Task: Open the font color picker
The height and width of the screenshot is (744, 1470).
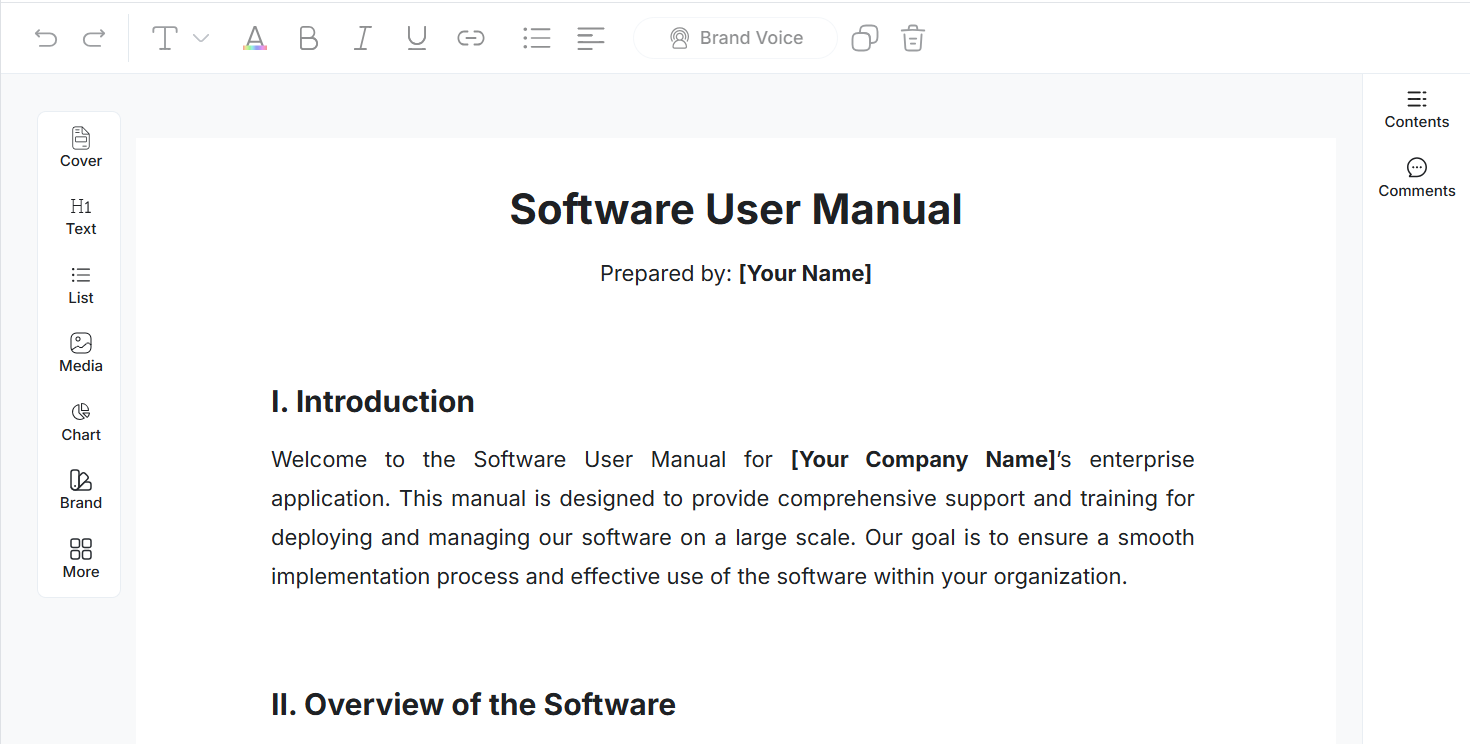Action: pyautogui.click(x=254, y=37)
